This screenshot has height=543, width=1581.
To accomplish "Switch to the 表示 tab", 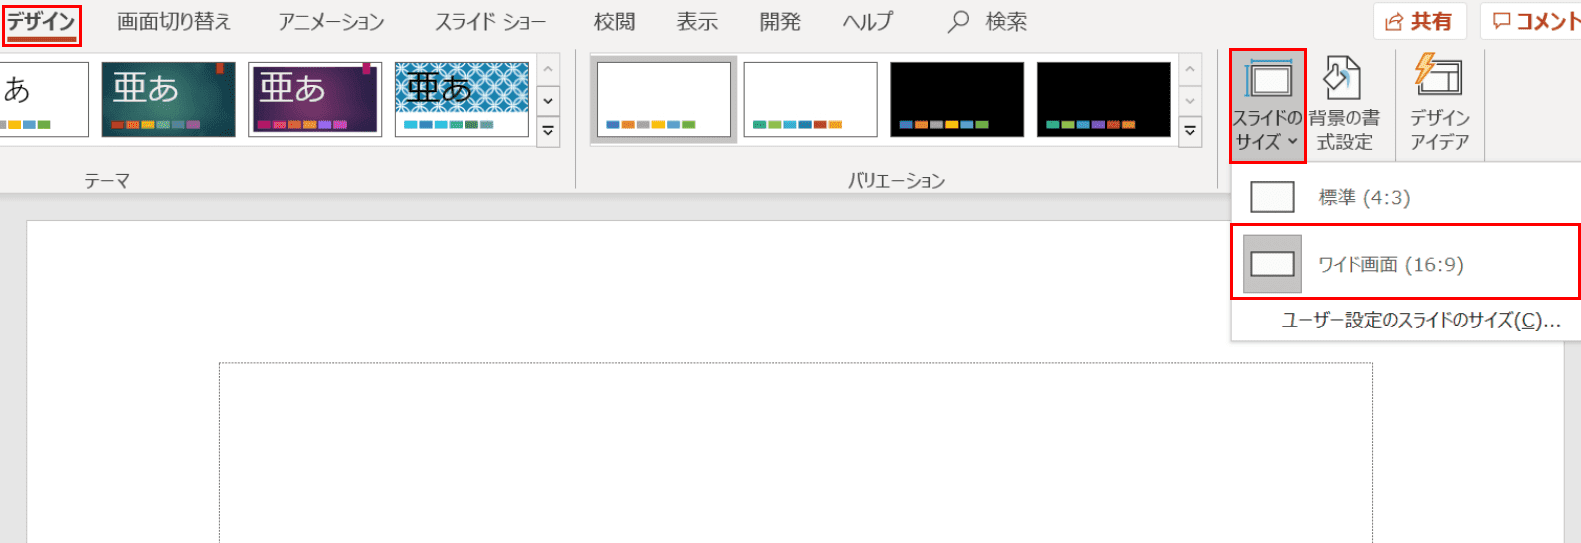I will click(x=697, y=22).
